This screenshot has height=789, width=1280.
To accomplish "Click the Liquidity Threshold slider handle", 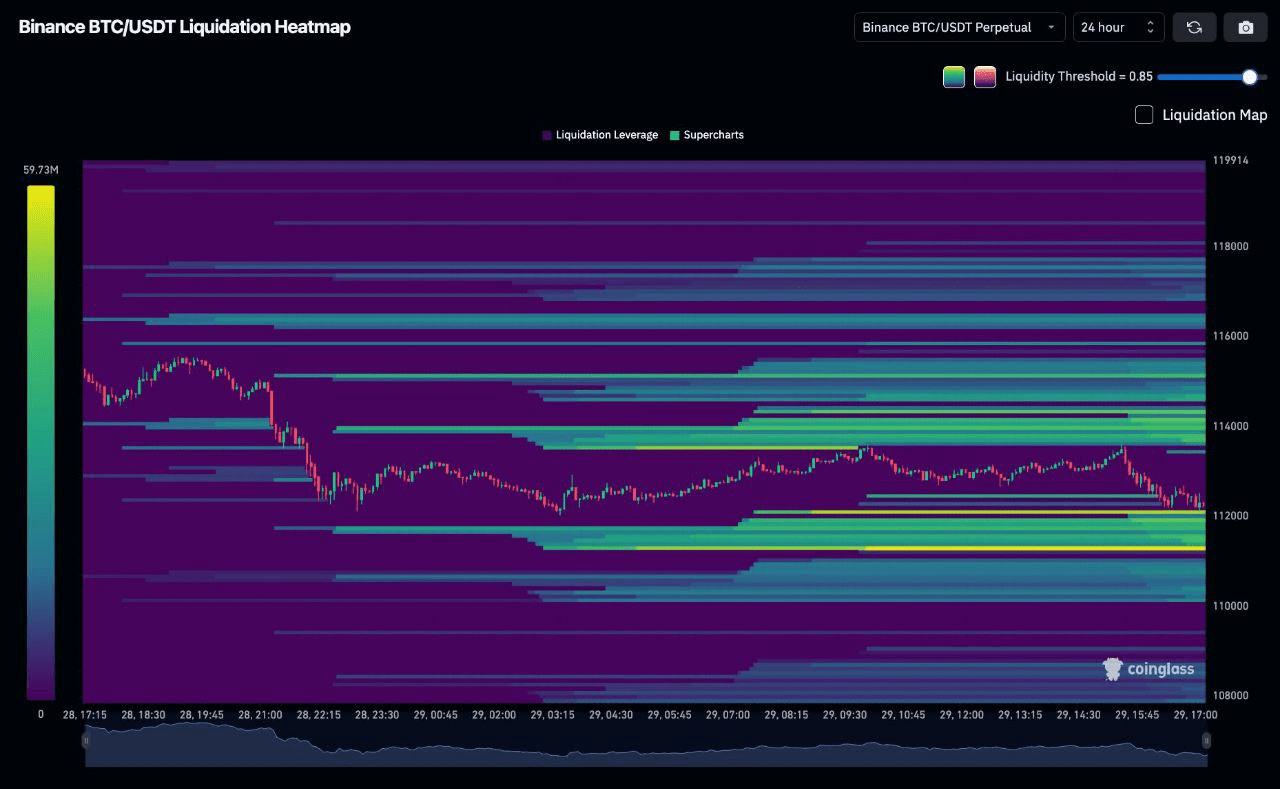I will pos(1249,77).
